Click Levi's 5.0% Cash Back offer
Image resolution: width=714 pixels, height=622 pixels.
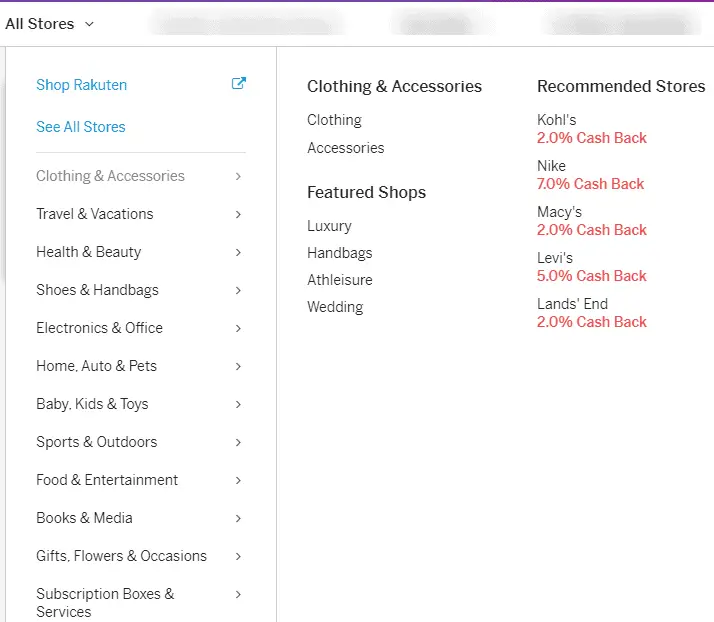pos(592,276)
